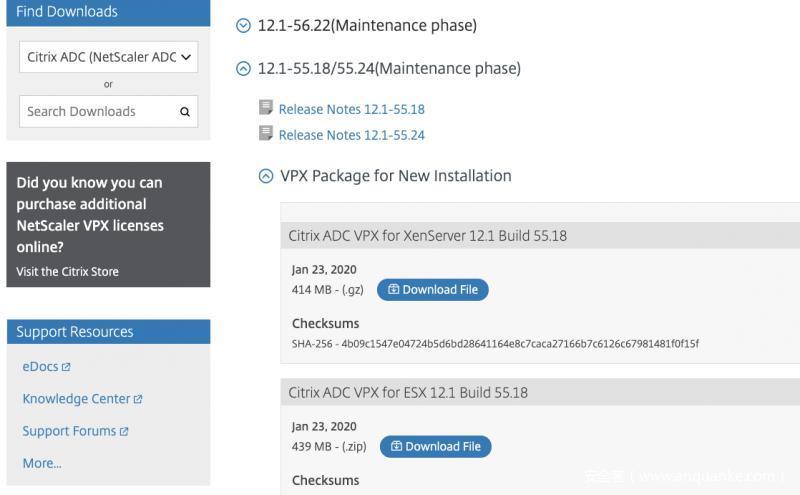Collapse VPX Package for New Installation

(266, 176)
